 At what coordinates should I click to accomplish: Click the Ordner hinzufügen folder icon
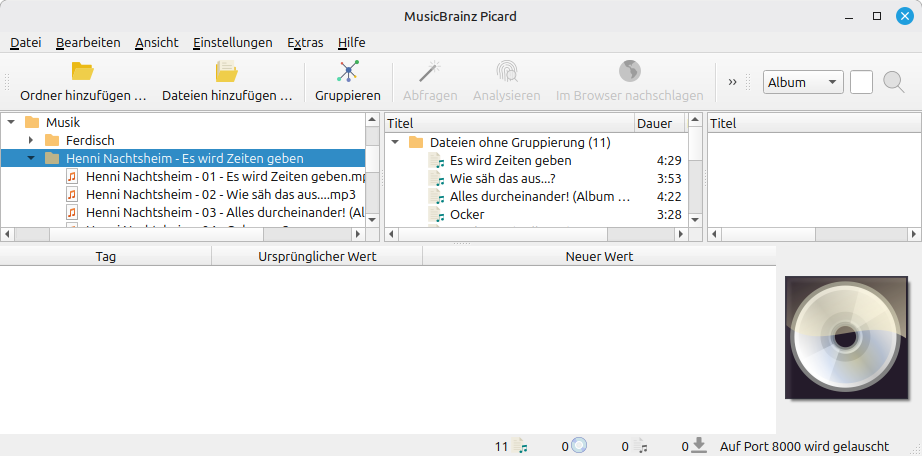click(x=82, y=72)
